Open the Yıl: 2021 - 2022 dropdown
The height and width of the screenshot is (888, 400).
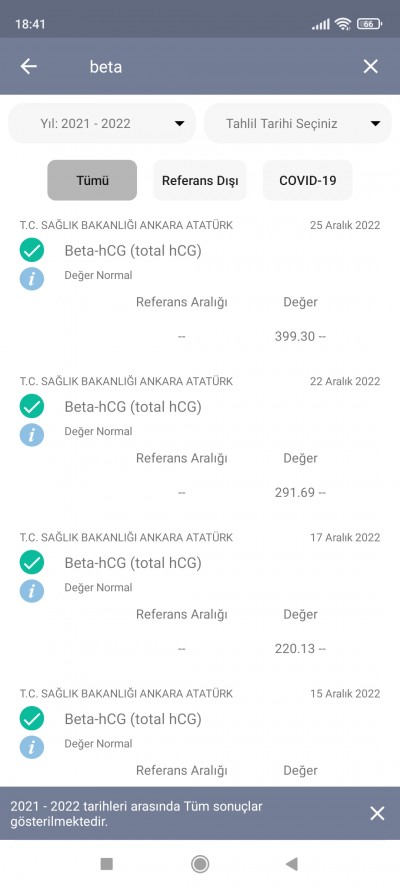point(102,123)
